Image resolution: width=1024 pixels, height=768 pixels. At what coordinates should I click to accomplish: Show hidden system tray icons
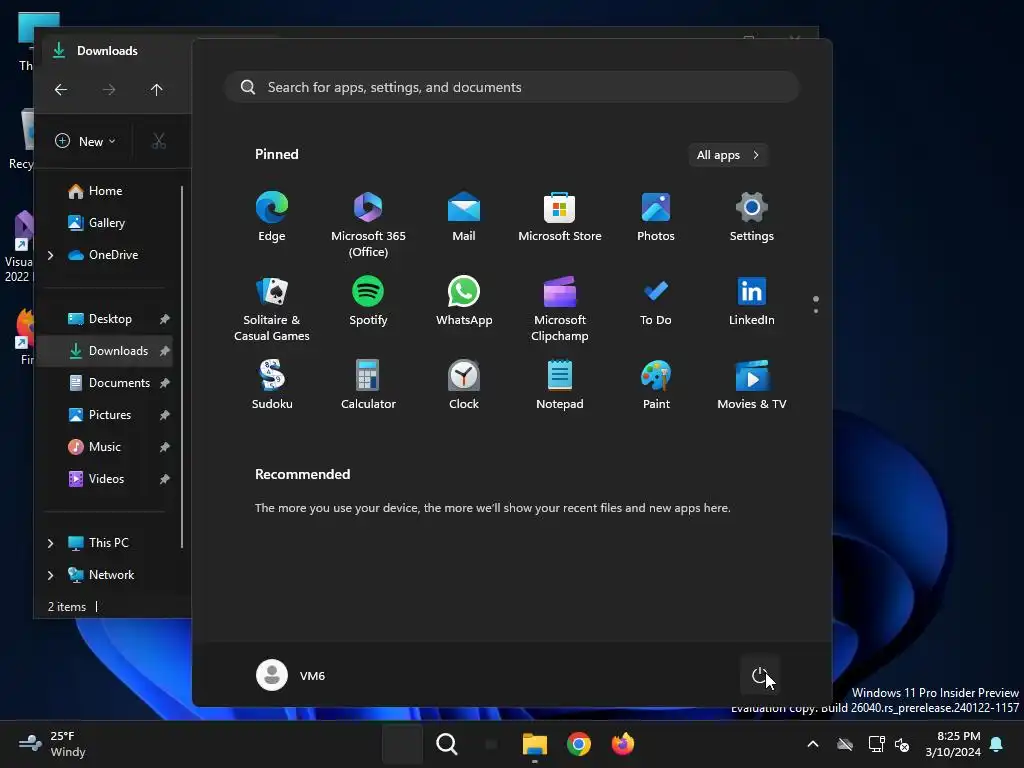813,744
